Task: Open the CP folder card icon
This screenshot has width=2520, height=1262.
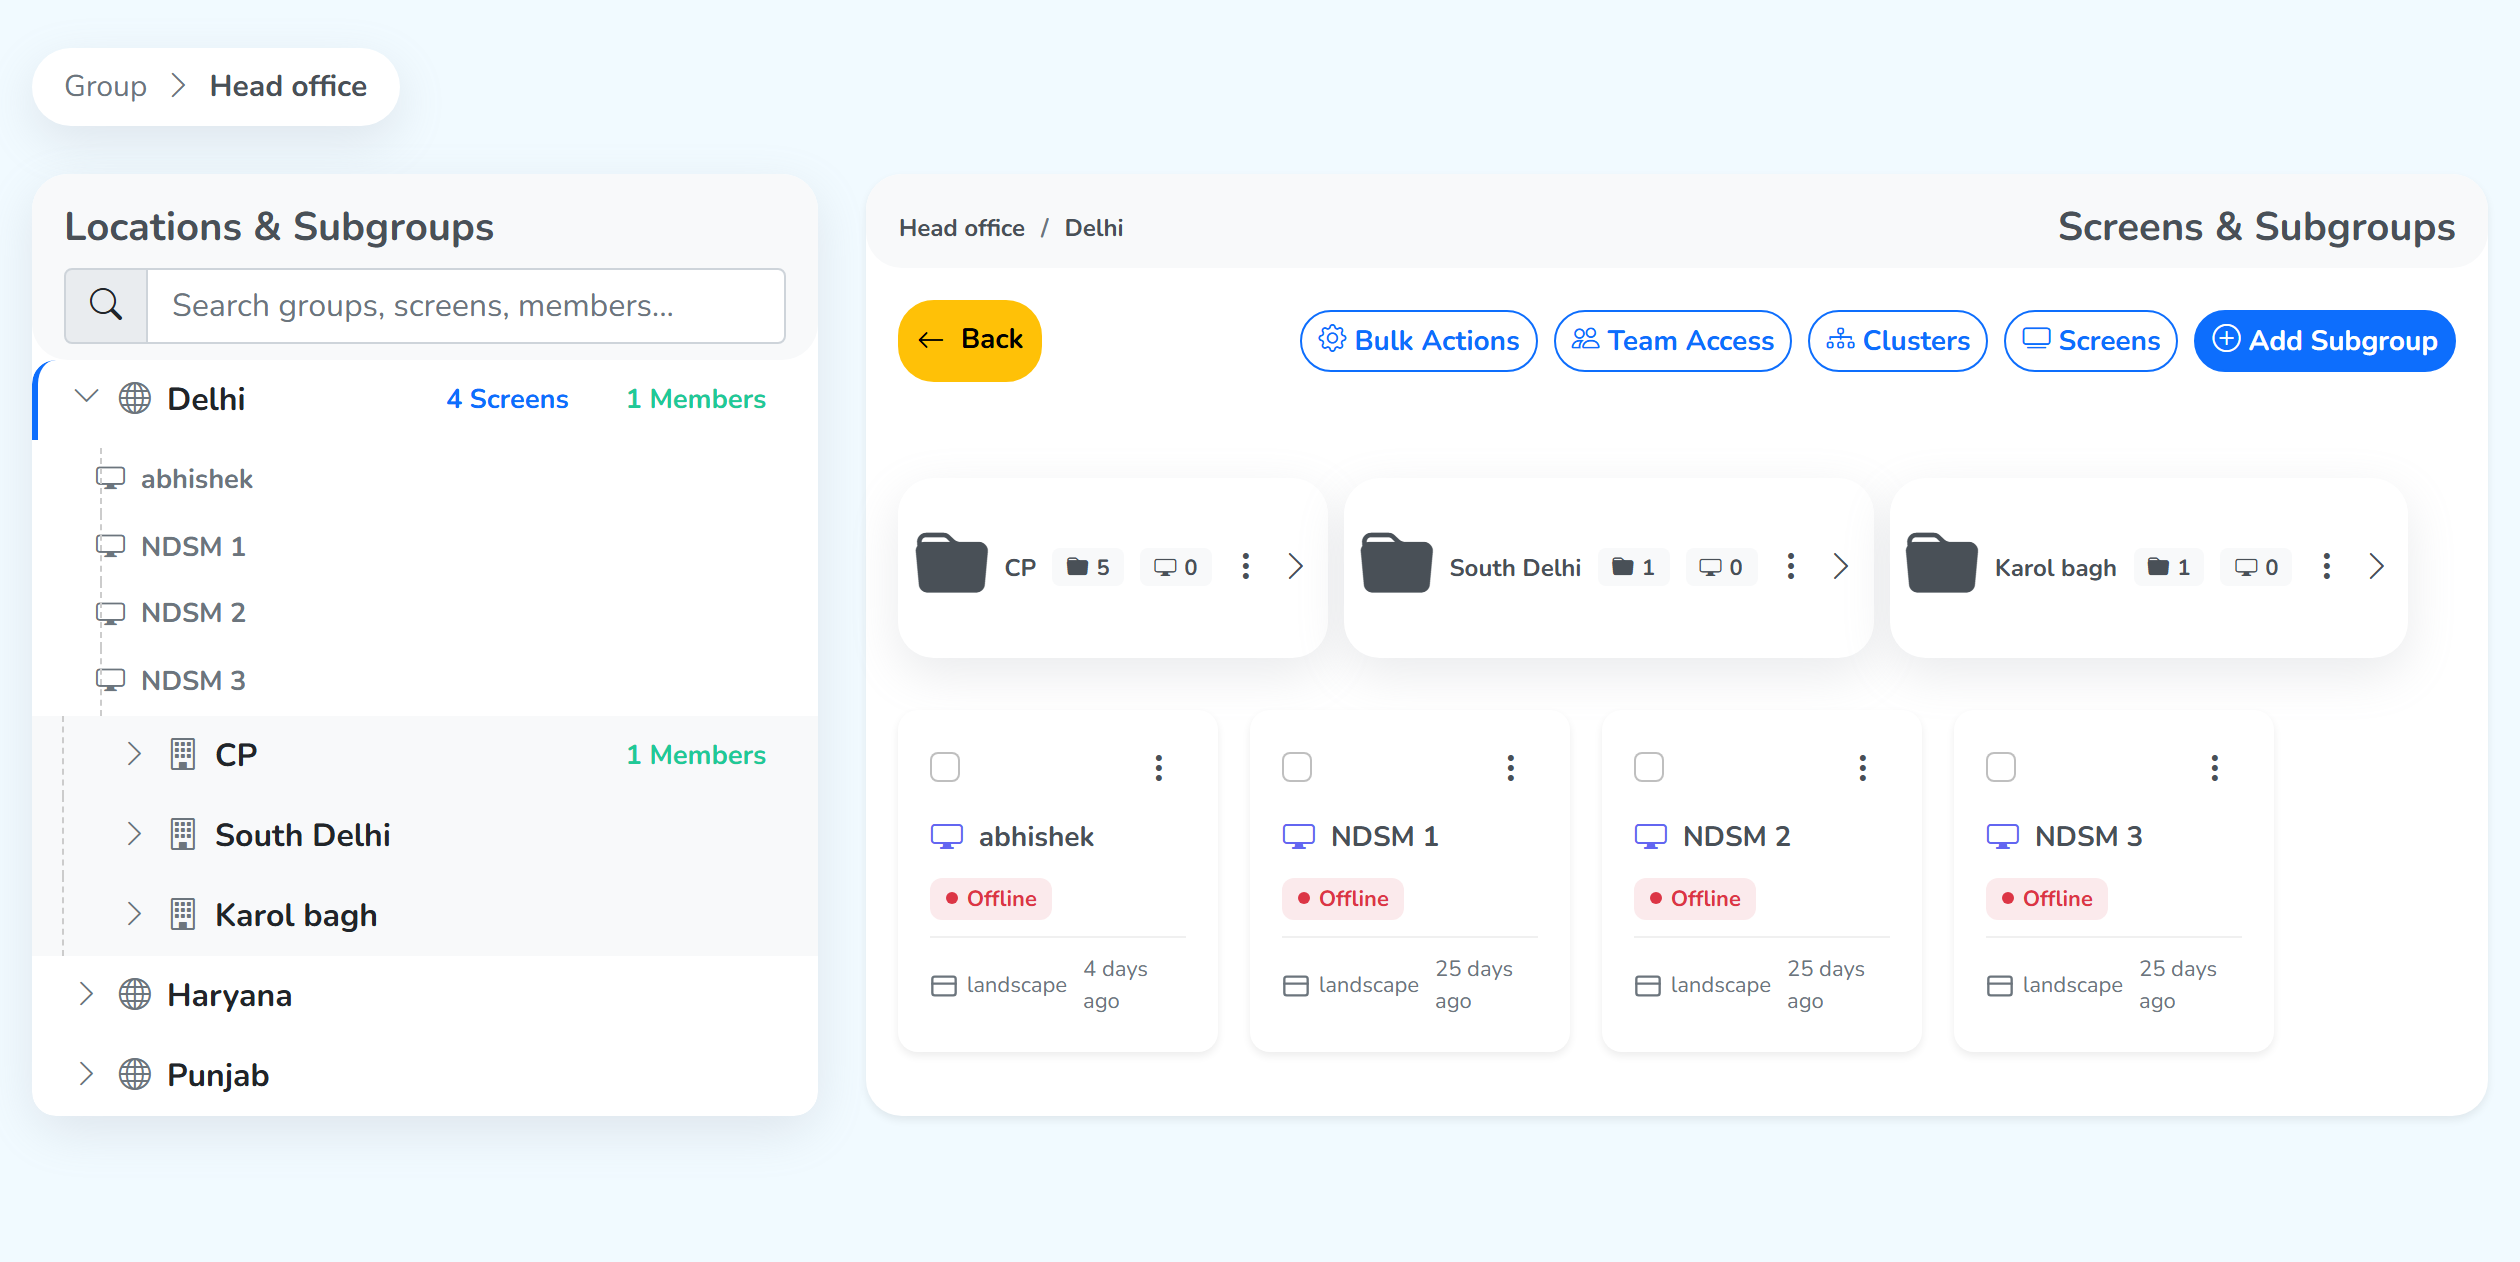Action: pyautogui.click(x=951, y=563)
